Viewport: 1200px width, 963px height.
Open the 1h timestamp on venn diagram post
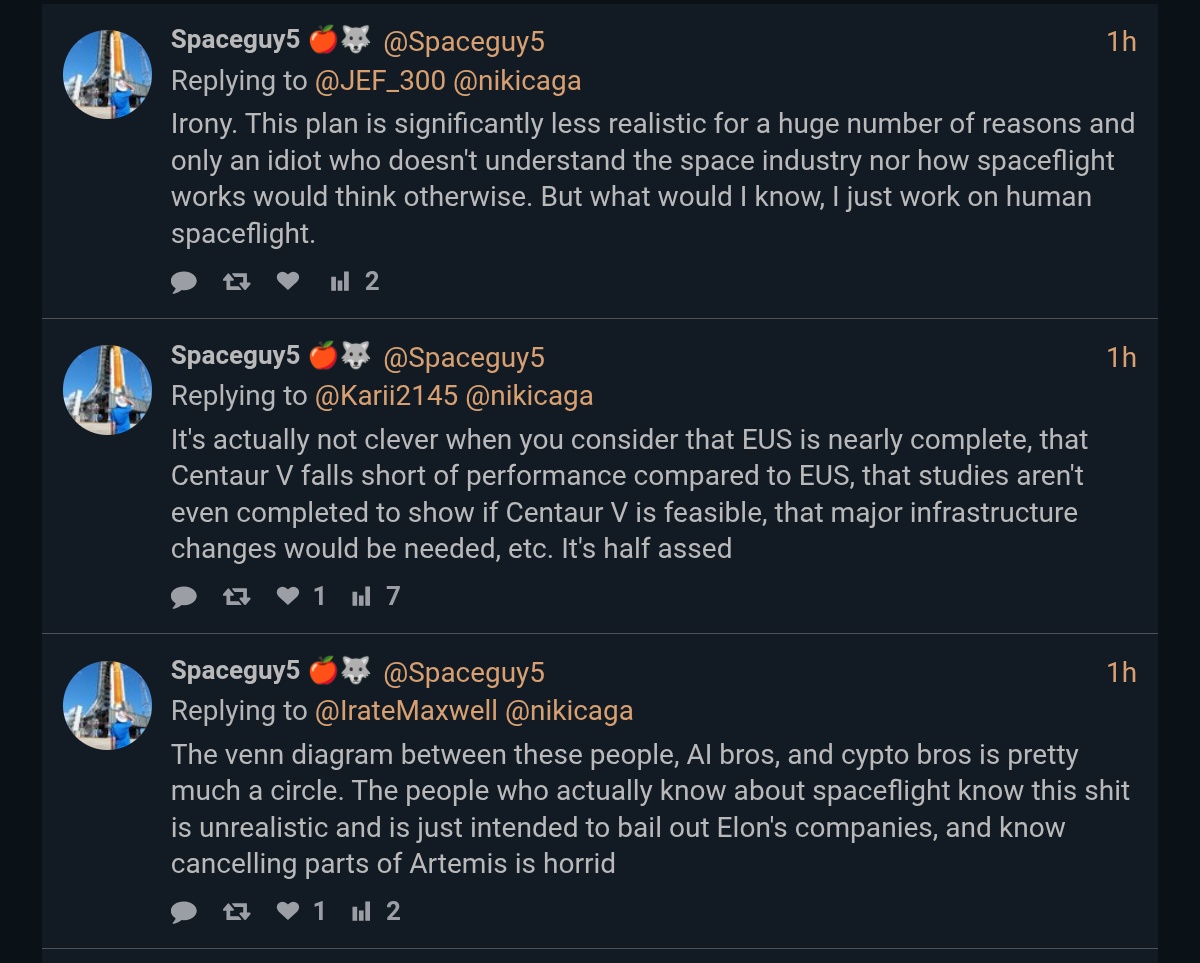(1121, 673)
